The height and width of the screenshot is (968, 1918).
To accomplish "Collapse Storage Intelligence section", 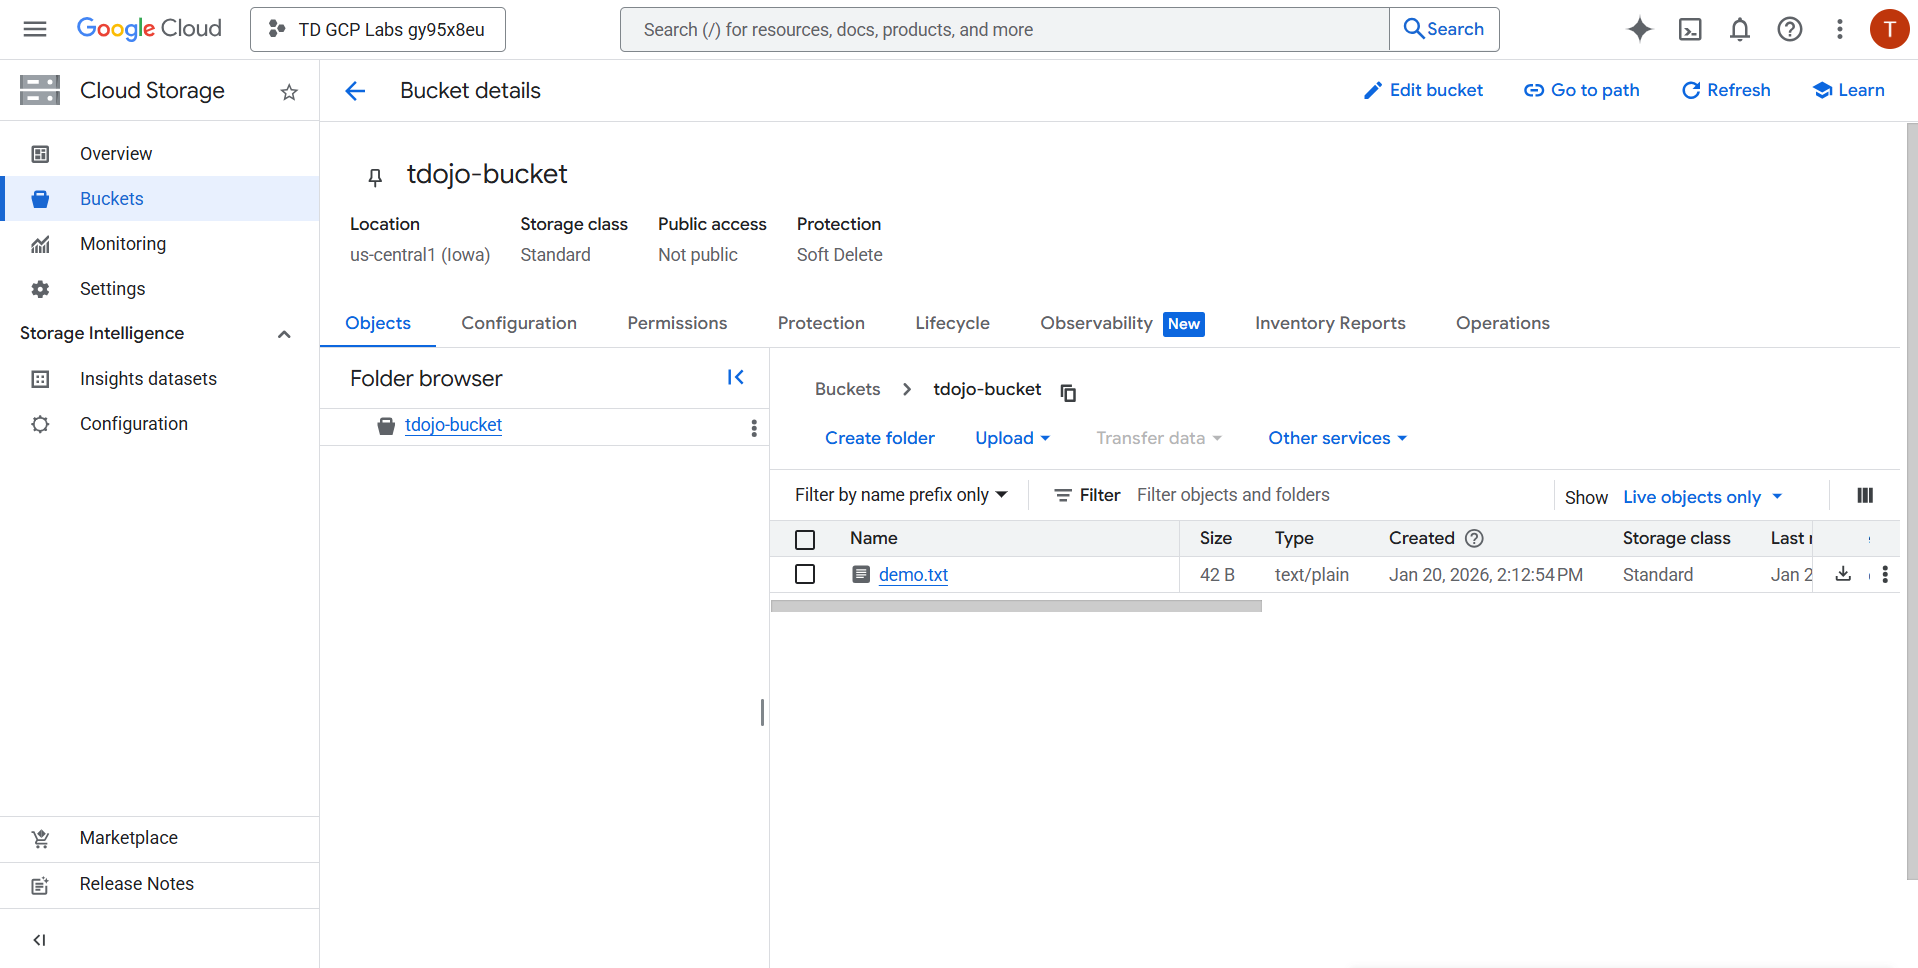I will 284,334.
